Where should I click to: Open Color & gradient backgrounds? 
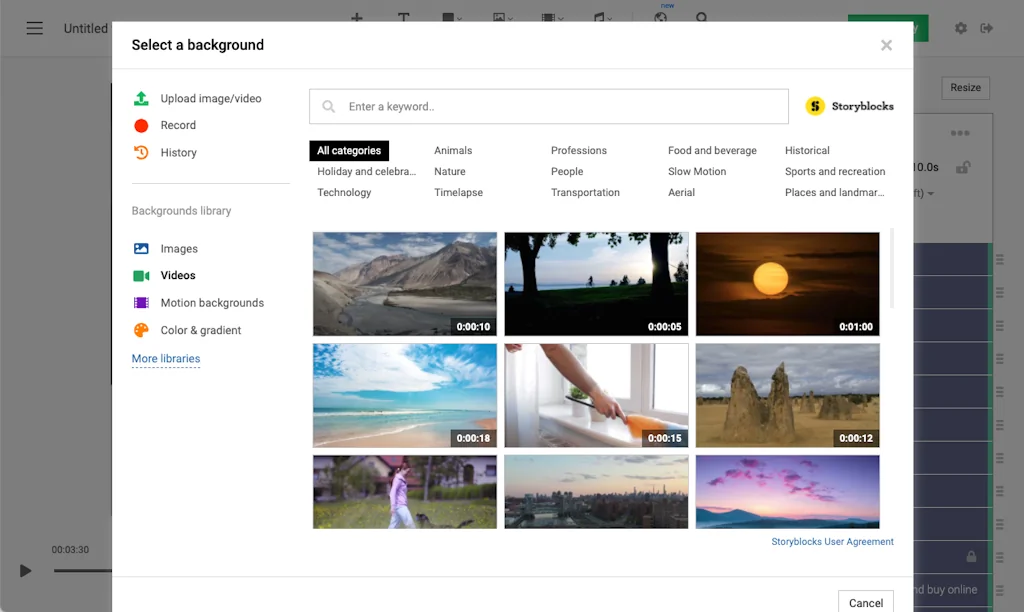pyautogui.click(x=201, y=330)
